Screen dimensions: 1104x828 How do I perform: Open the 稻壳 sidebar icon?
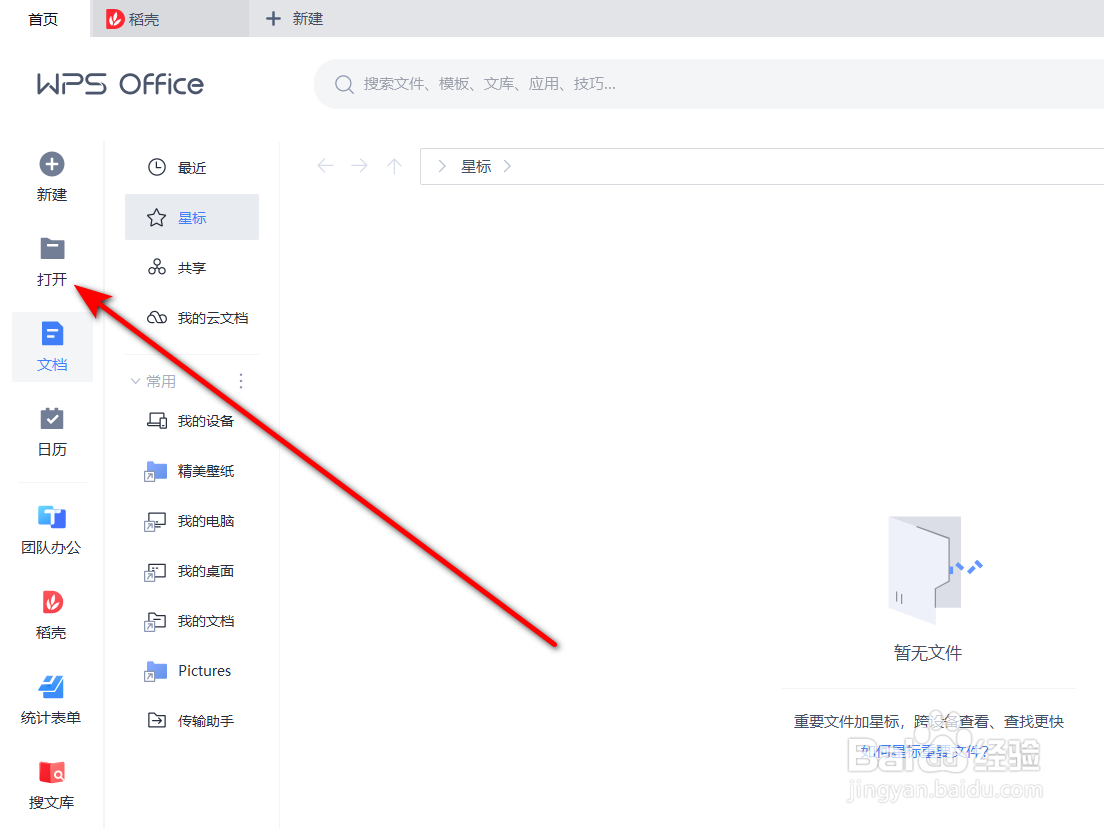coord(52,602)
